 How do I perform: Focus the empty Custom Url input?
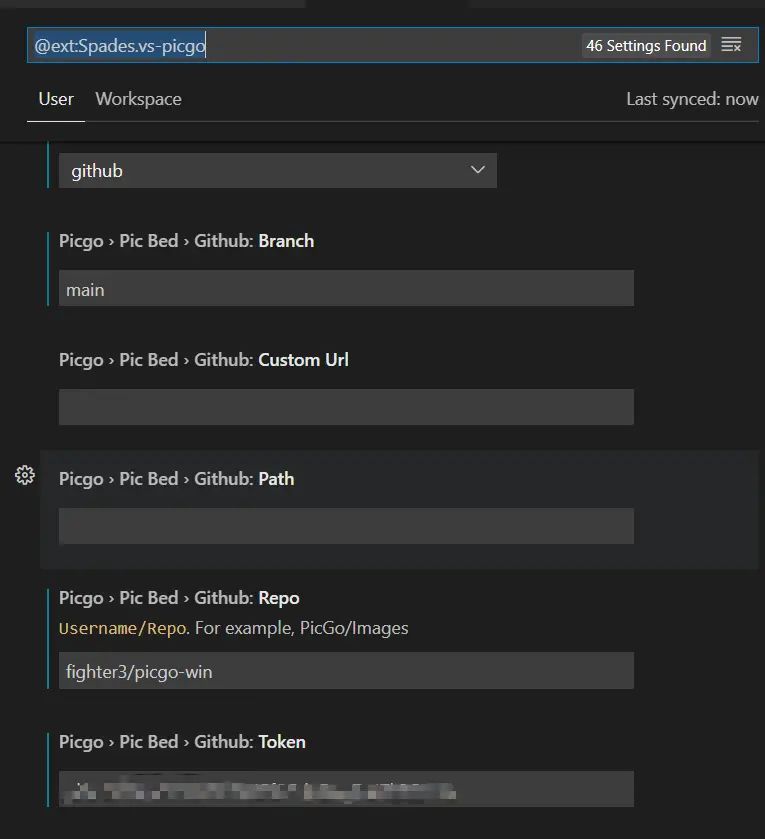click(x=346, y=407)
